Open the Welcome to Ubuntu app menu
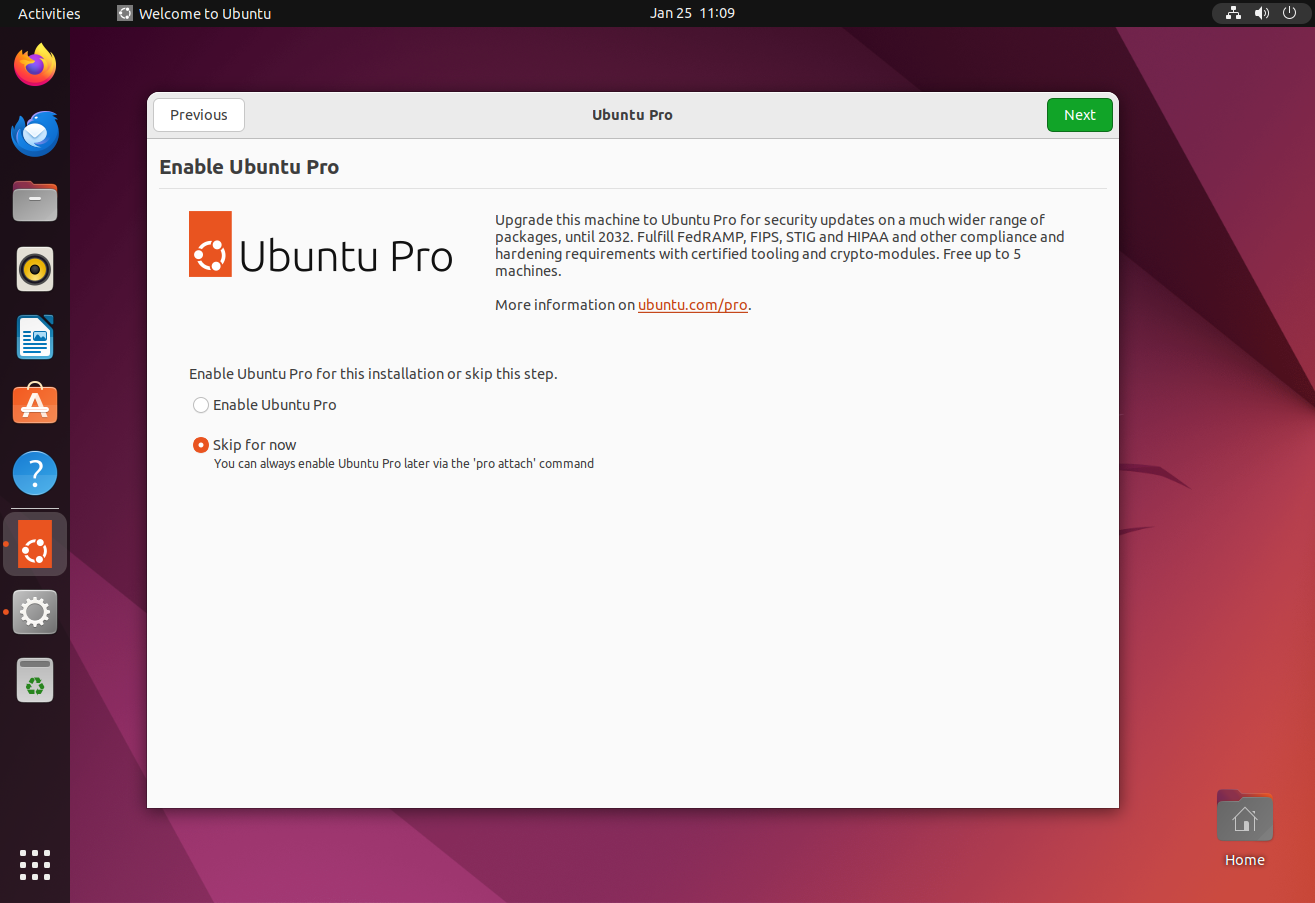Screen dimensions: 1315x903 pyautogui.click(x=195, y=13)
